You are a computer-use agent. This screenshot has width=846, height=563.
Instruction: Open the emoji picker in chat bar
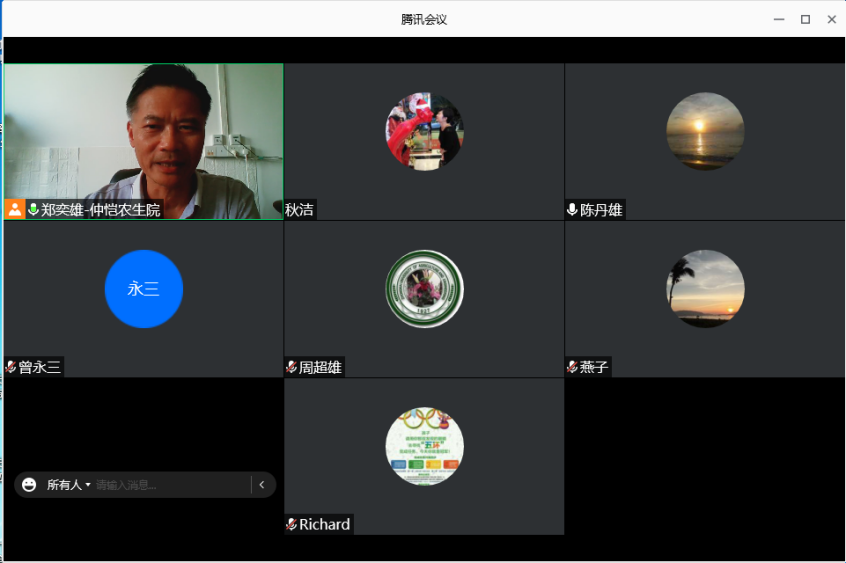pos(29,485)
